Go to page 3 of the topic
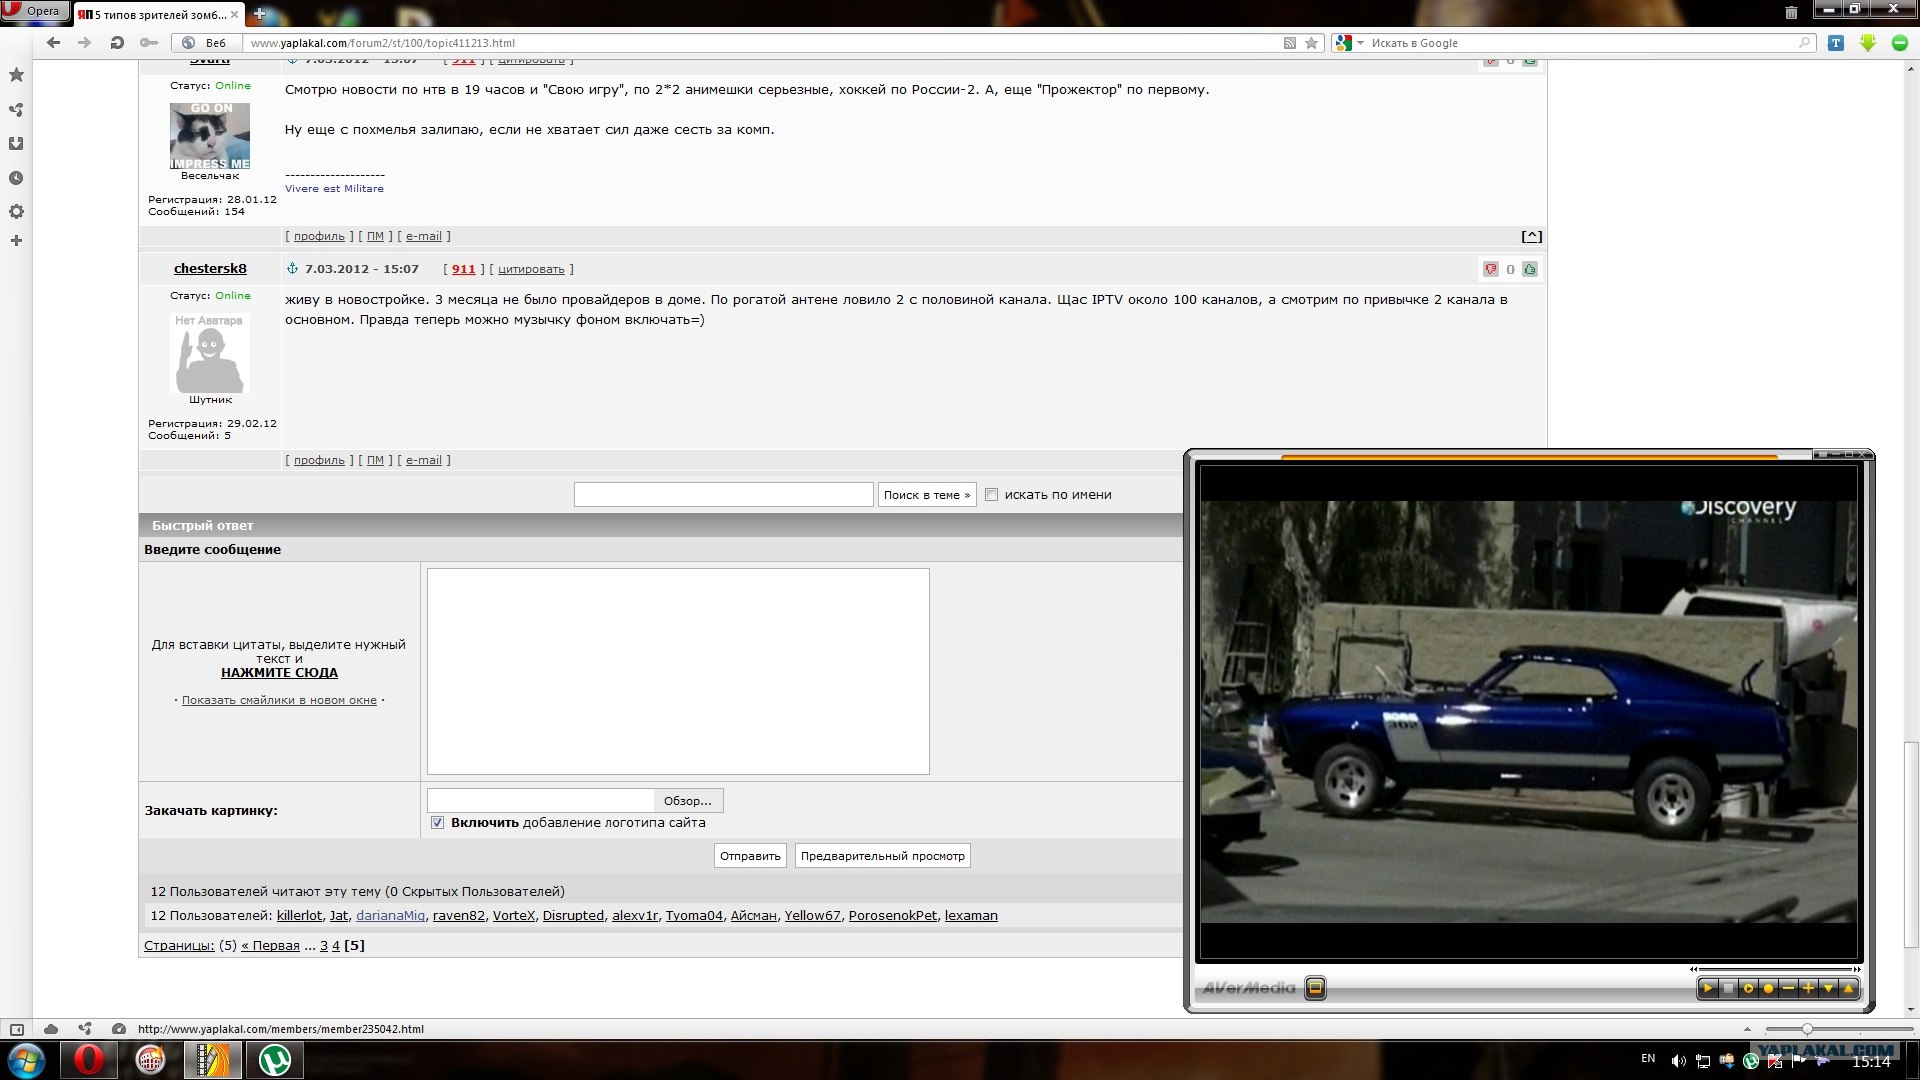The height and width of the screenshot is (1080, 1920). [324, 945]
